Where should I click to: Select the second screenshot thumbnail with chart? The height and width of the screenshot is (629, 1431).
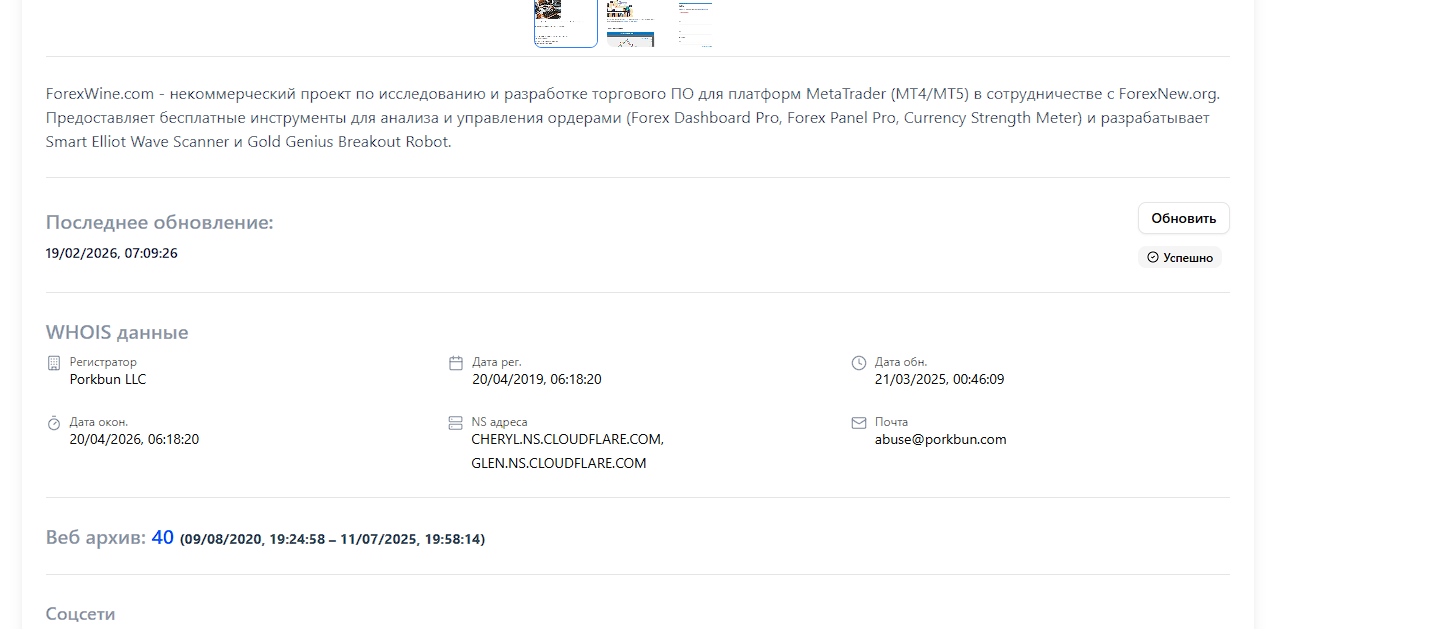631,23
